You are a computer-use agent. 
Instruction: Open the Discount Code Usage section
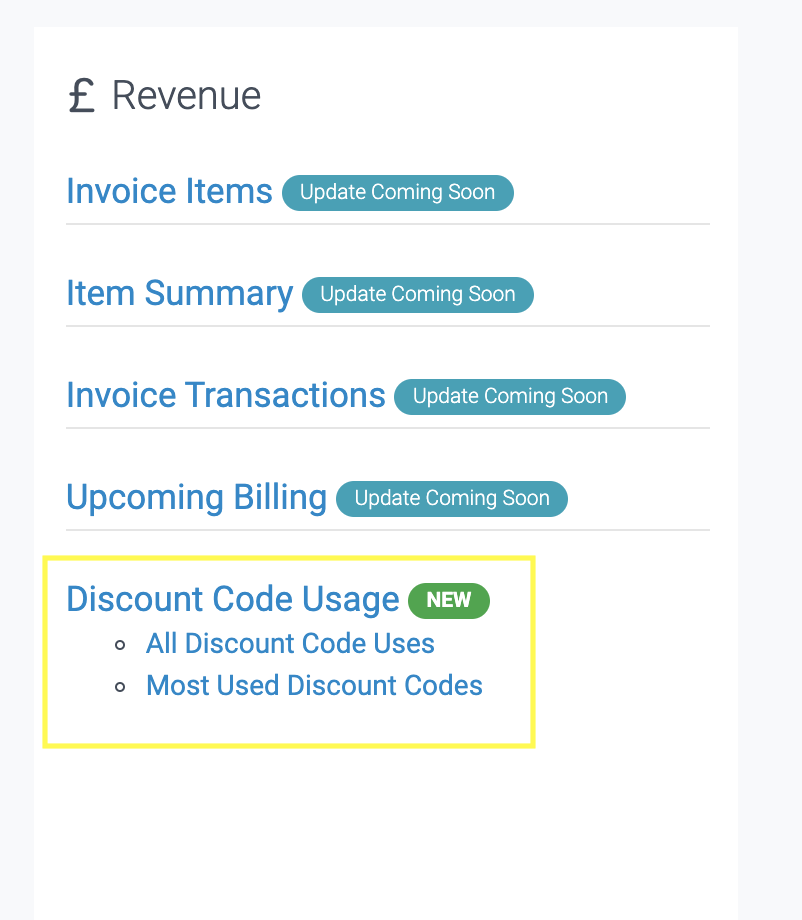coord(232,599)
